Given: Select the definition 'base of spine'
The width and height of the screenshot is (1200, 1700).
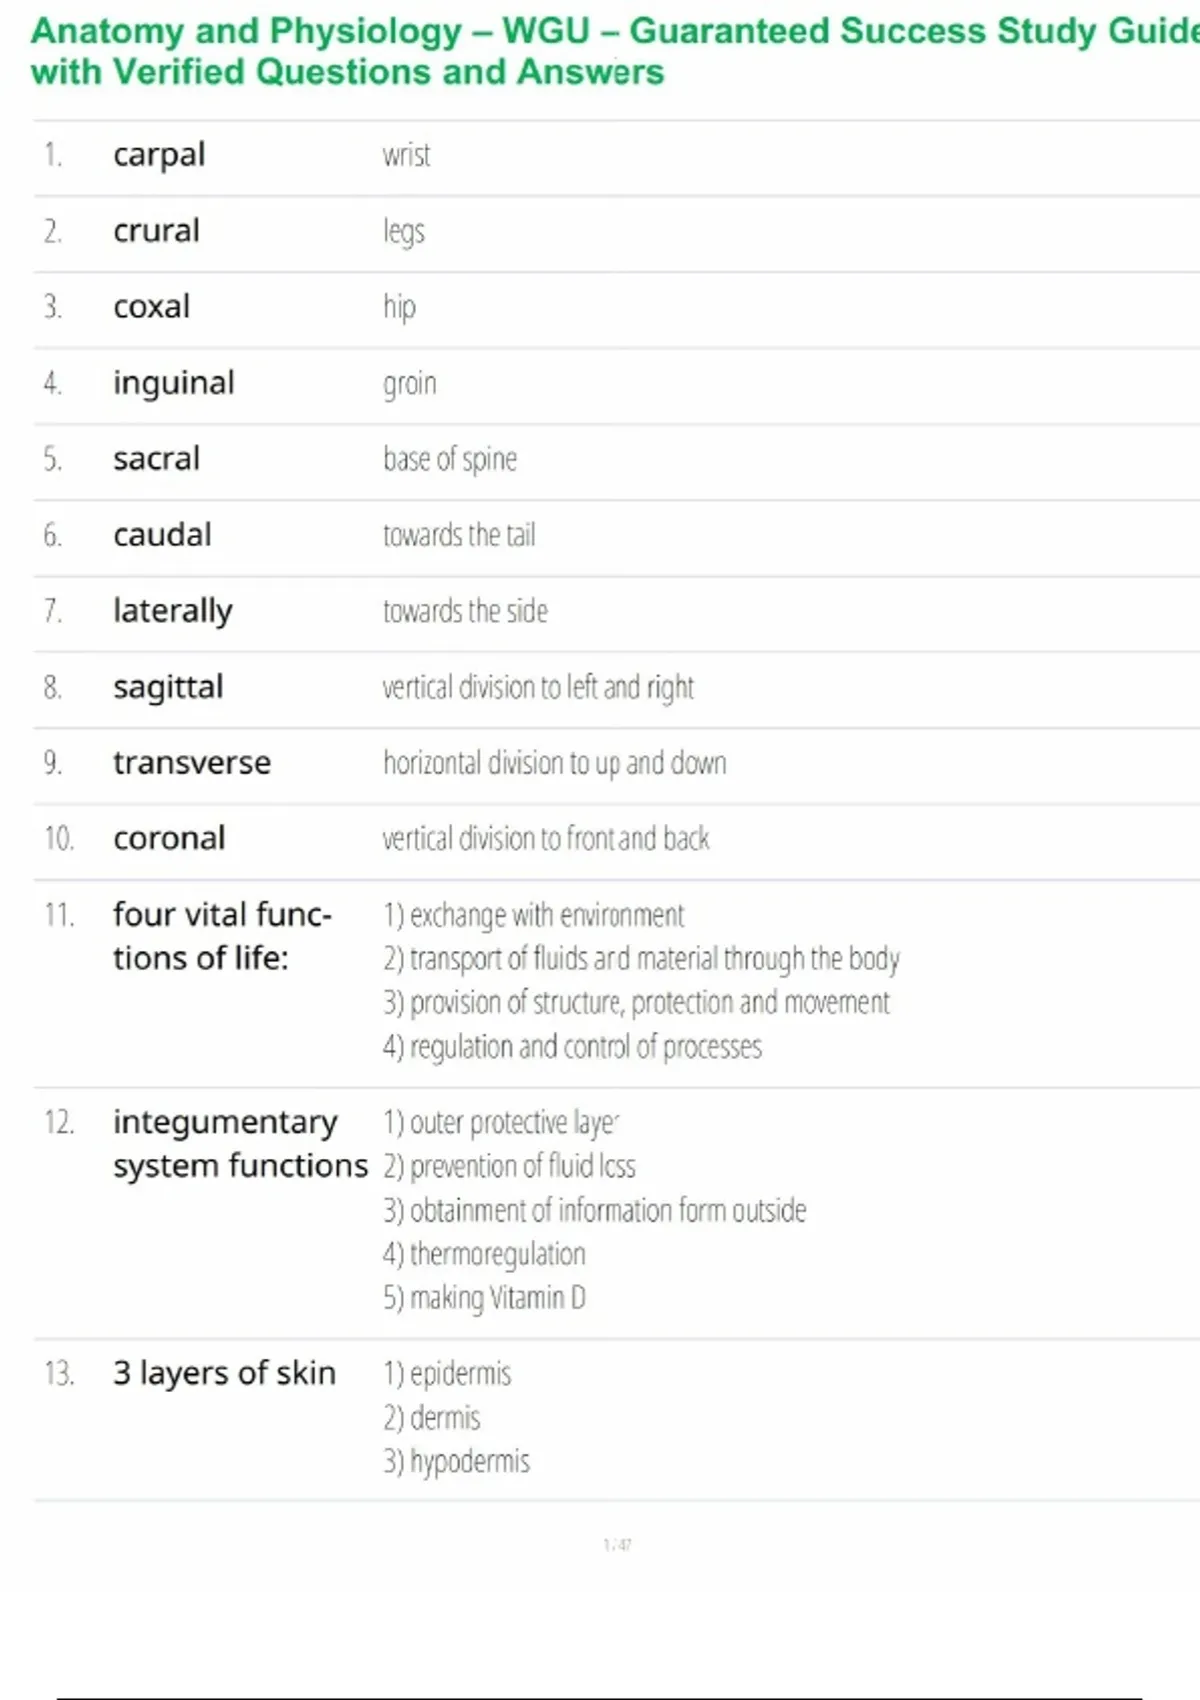Looking at the screenshot, I should tap(449, 459).
